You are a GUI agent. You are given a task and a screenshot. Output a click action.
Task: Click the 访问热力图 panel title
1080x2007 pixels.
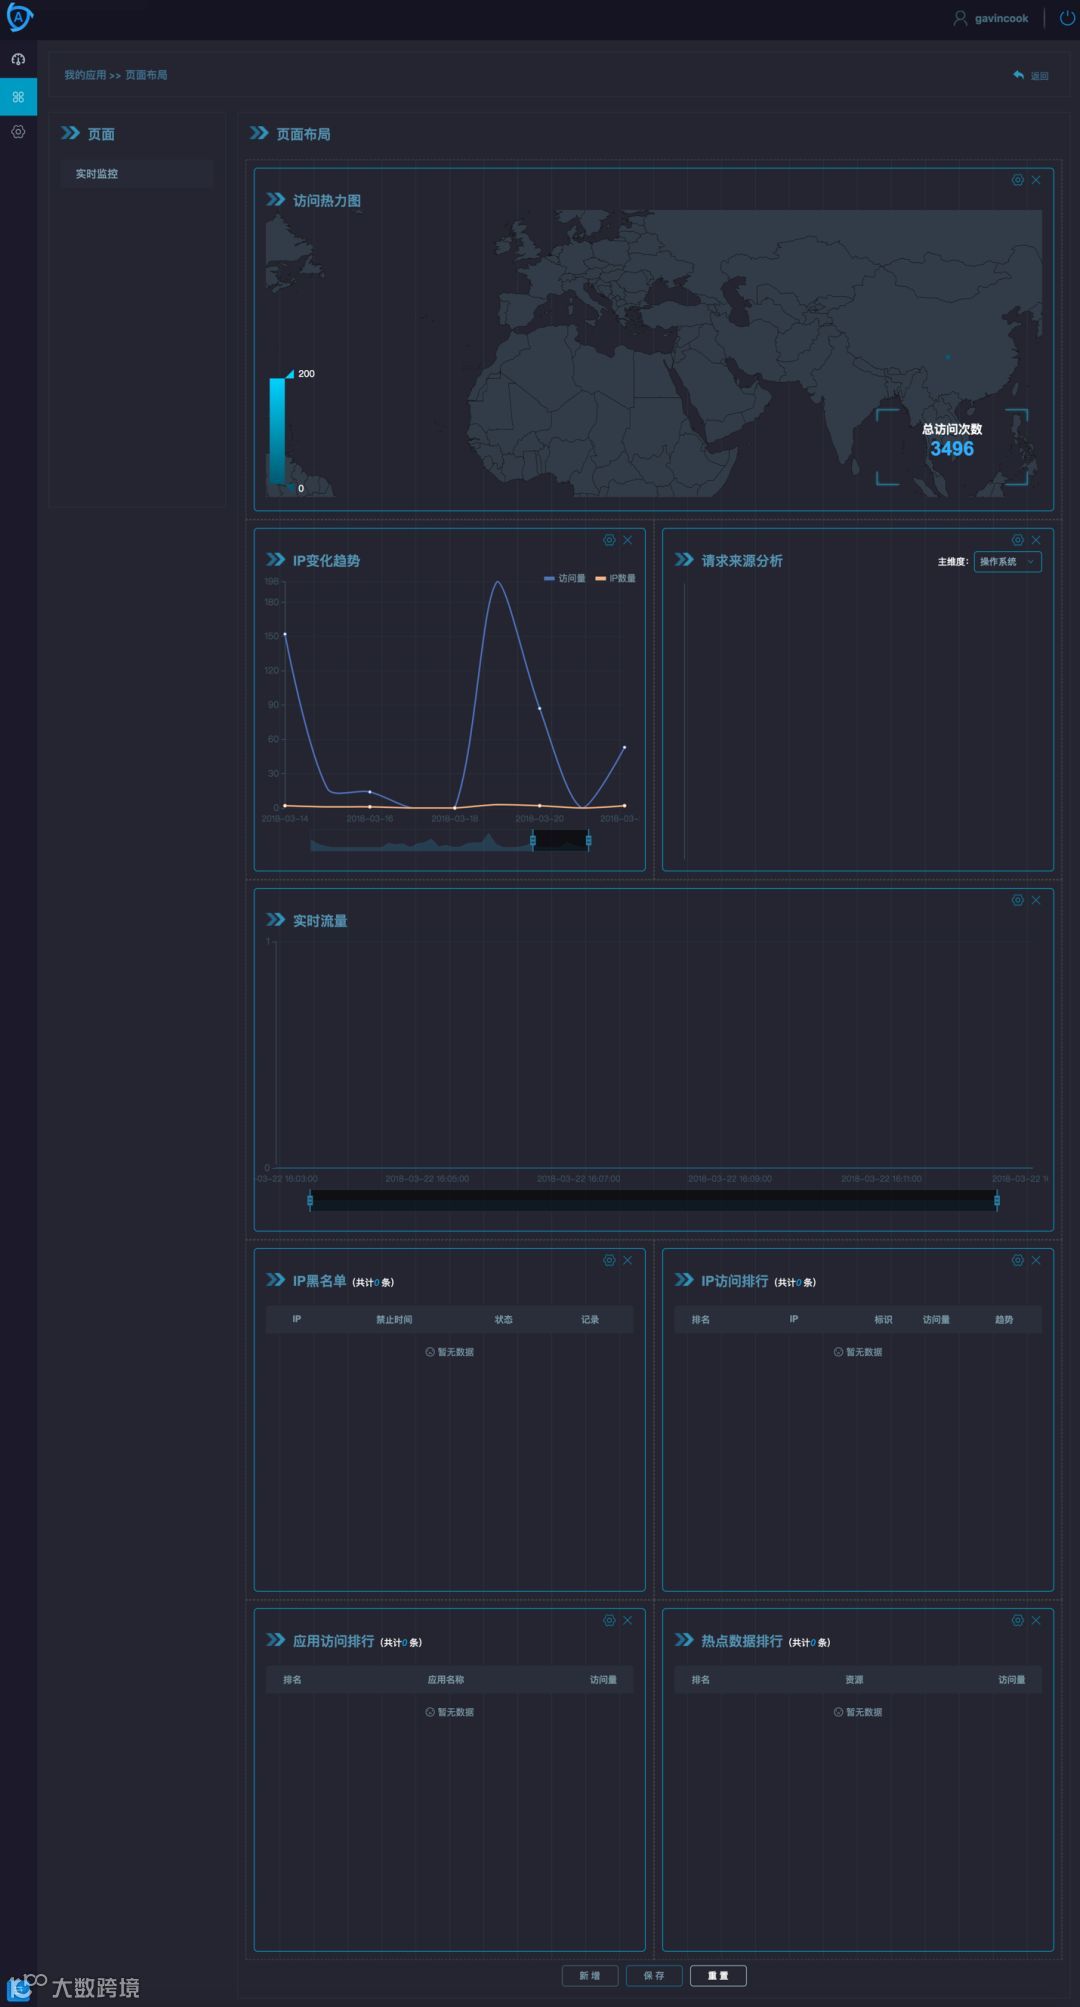coord(327,201)
